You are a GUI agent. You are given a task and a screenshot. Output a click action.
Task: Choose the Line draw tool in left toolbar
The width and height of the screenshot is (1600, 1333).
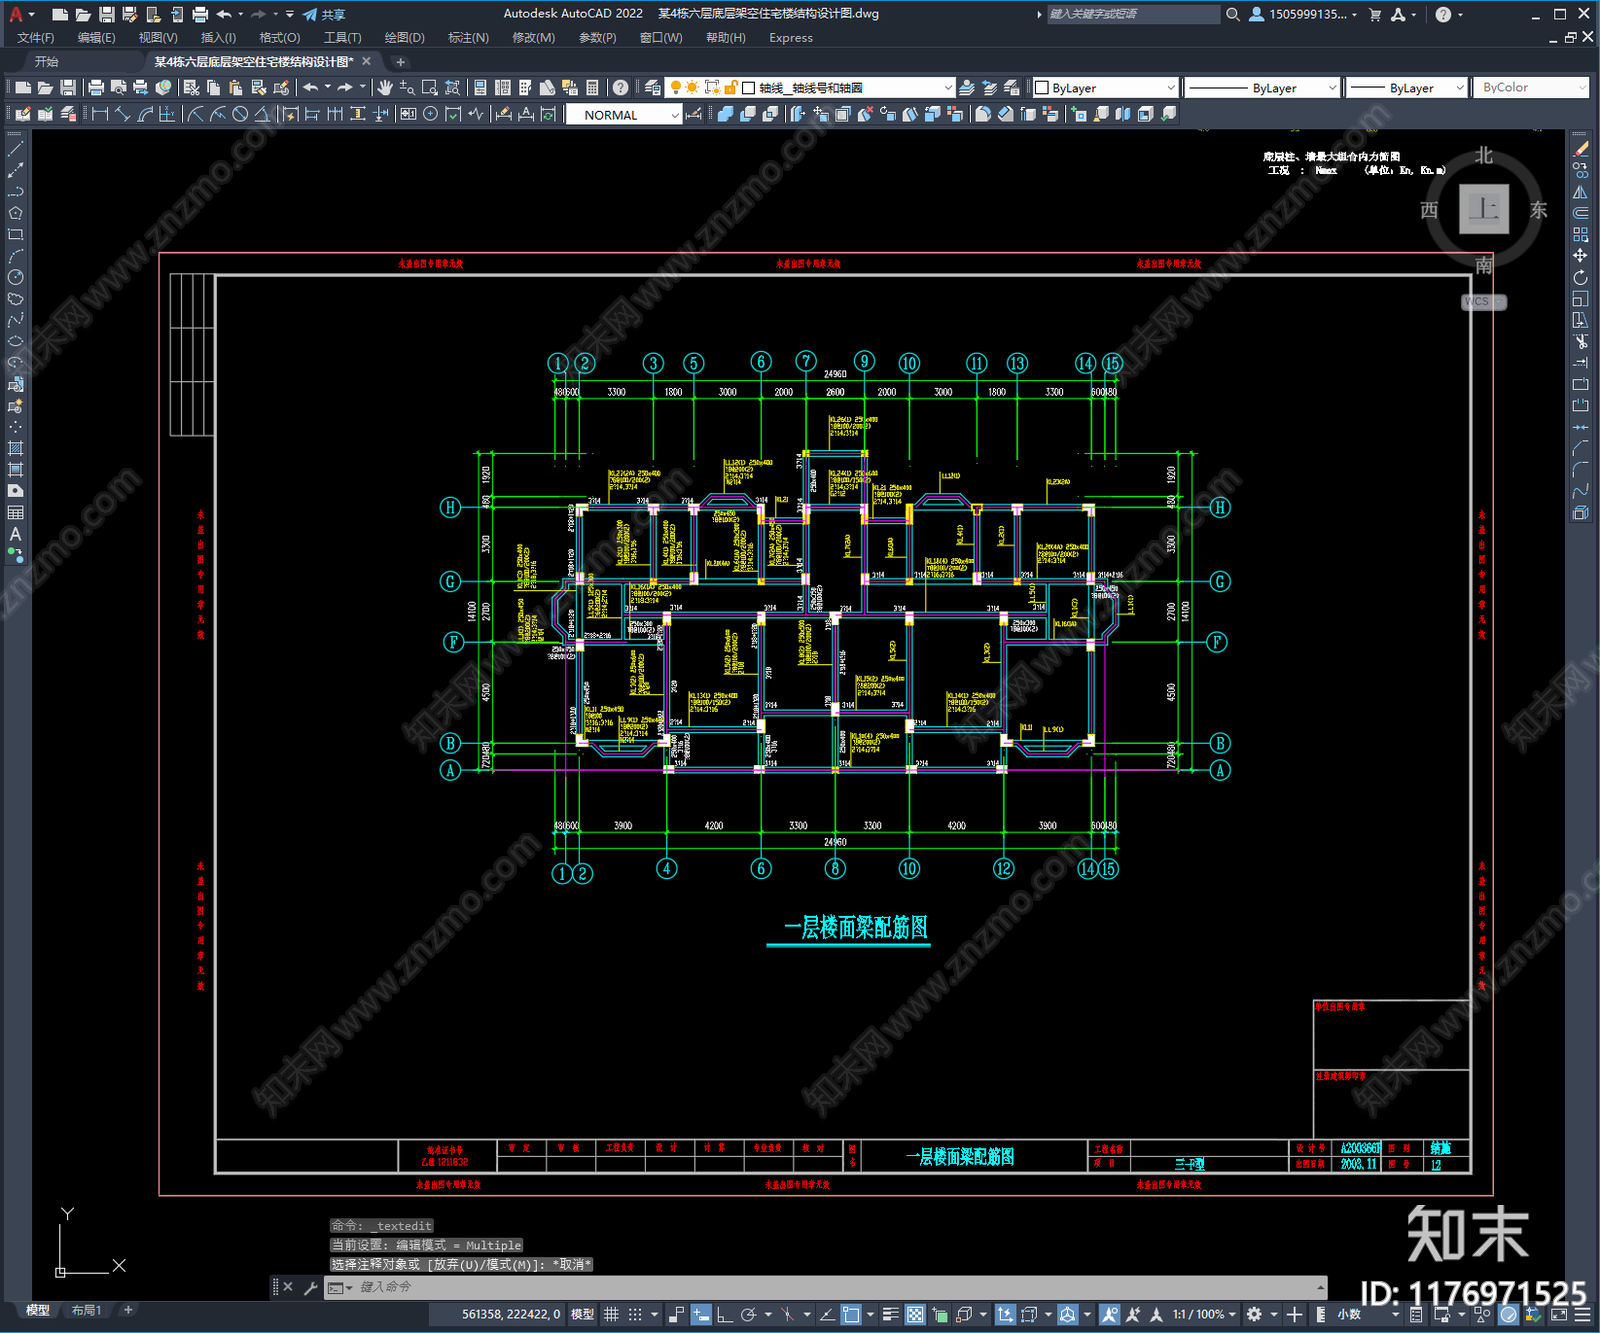coord(15,148)
